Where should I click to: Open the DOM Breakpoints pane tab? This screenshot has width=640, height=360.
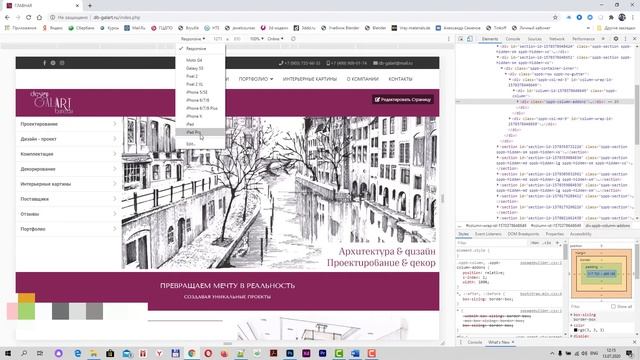(x=523, y=234)
